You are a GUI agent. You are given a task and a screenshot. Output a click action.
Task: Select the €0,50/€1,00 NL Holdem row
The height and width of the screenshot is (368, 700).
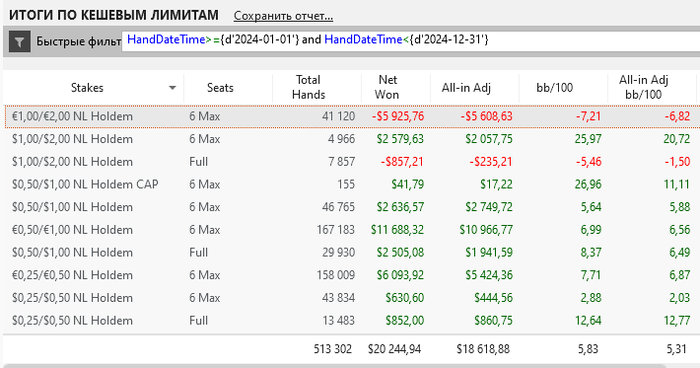pos(350,230)
